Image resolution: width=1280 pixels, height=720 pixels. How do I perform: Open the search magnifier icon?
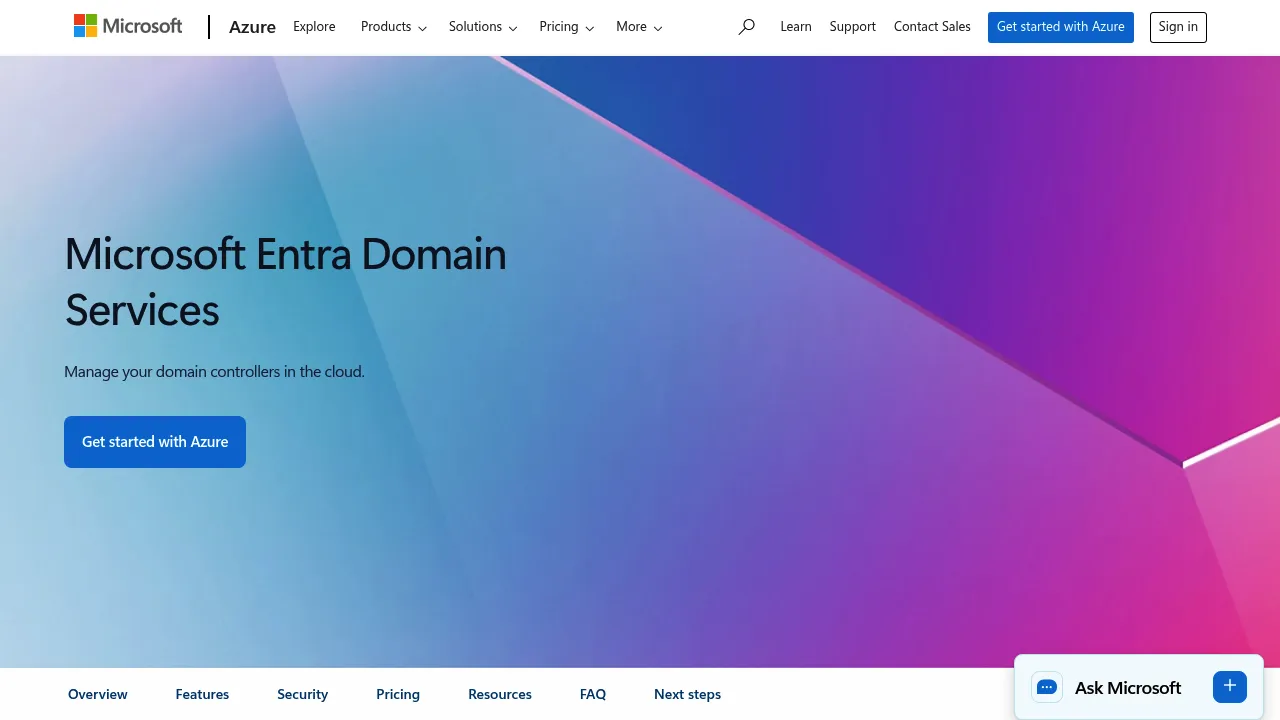click(x=746, y=27)
